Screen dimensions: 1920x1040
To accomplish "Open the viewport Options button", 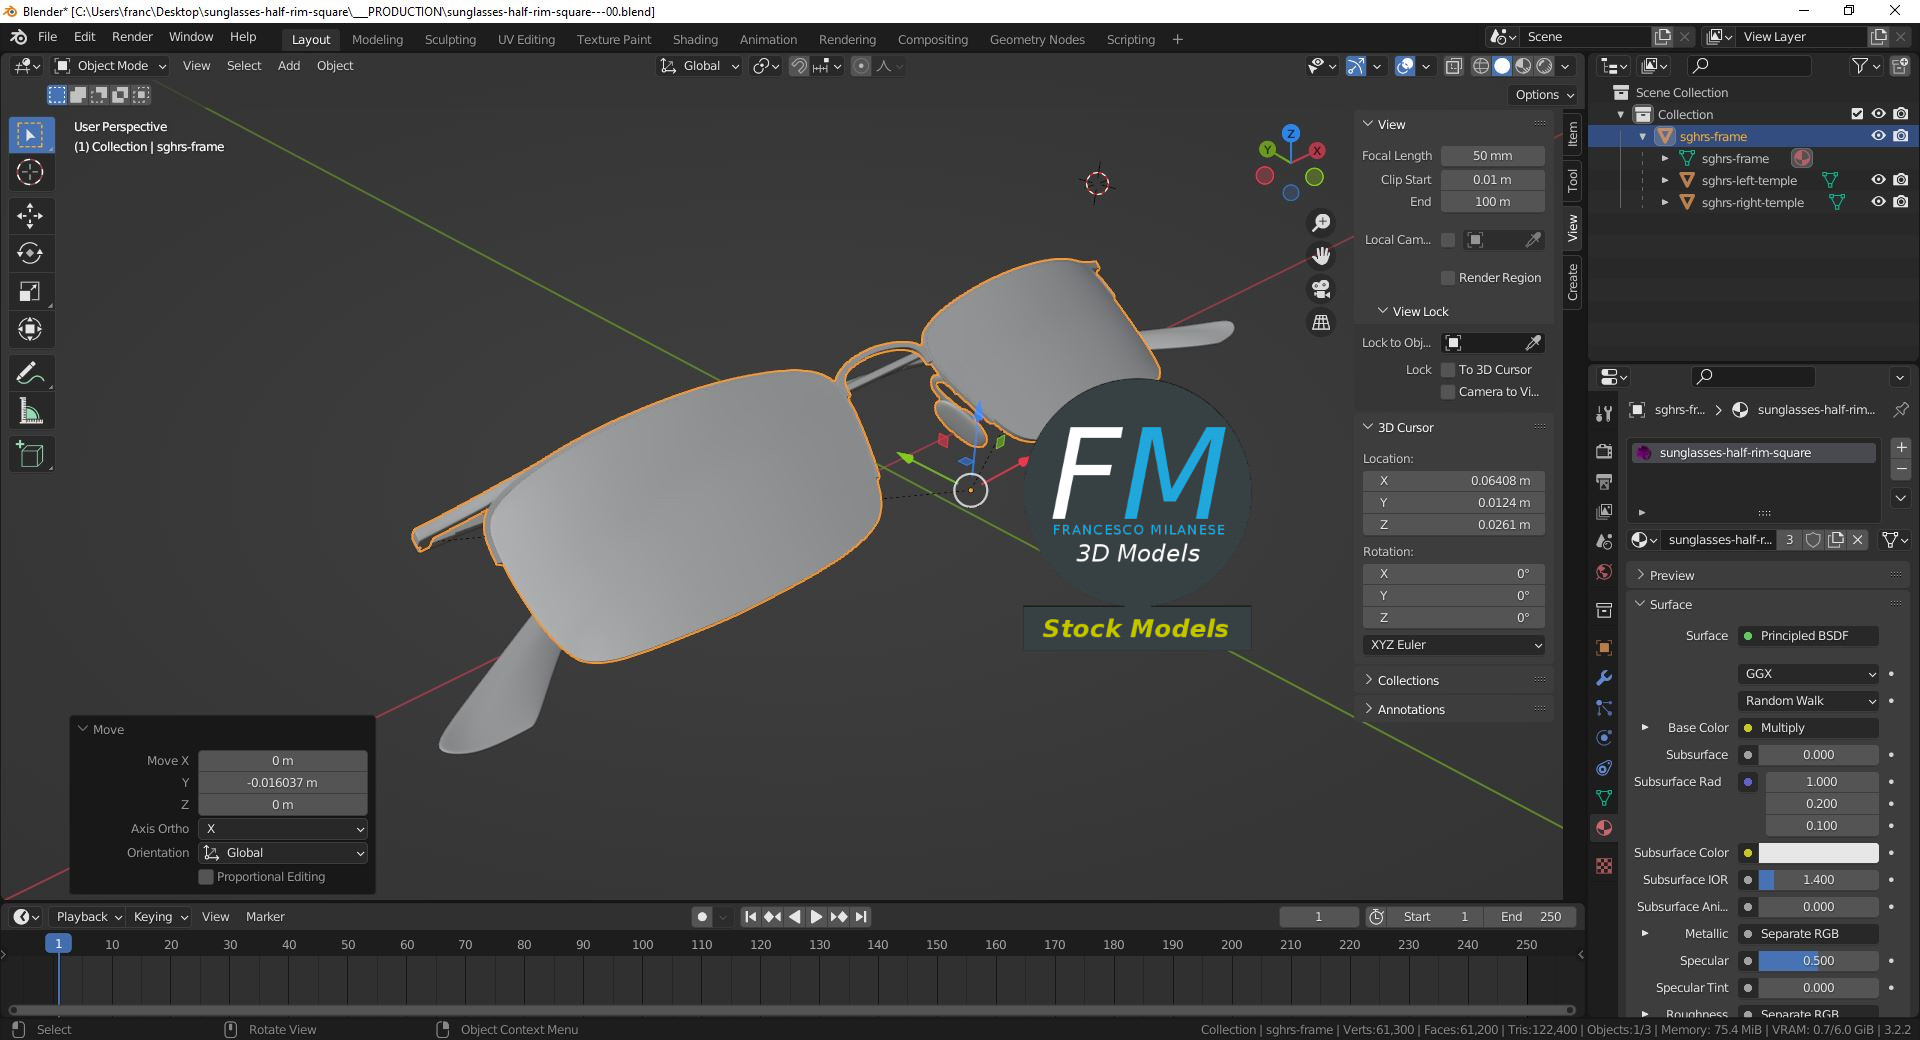I will click(1543, 95).
